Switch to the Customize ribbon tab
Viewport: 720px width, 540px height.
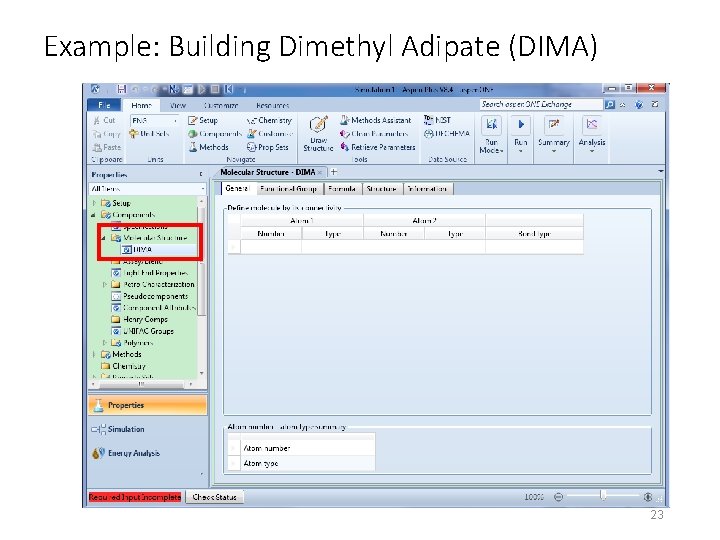[220, 105]
